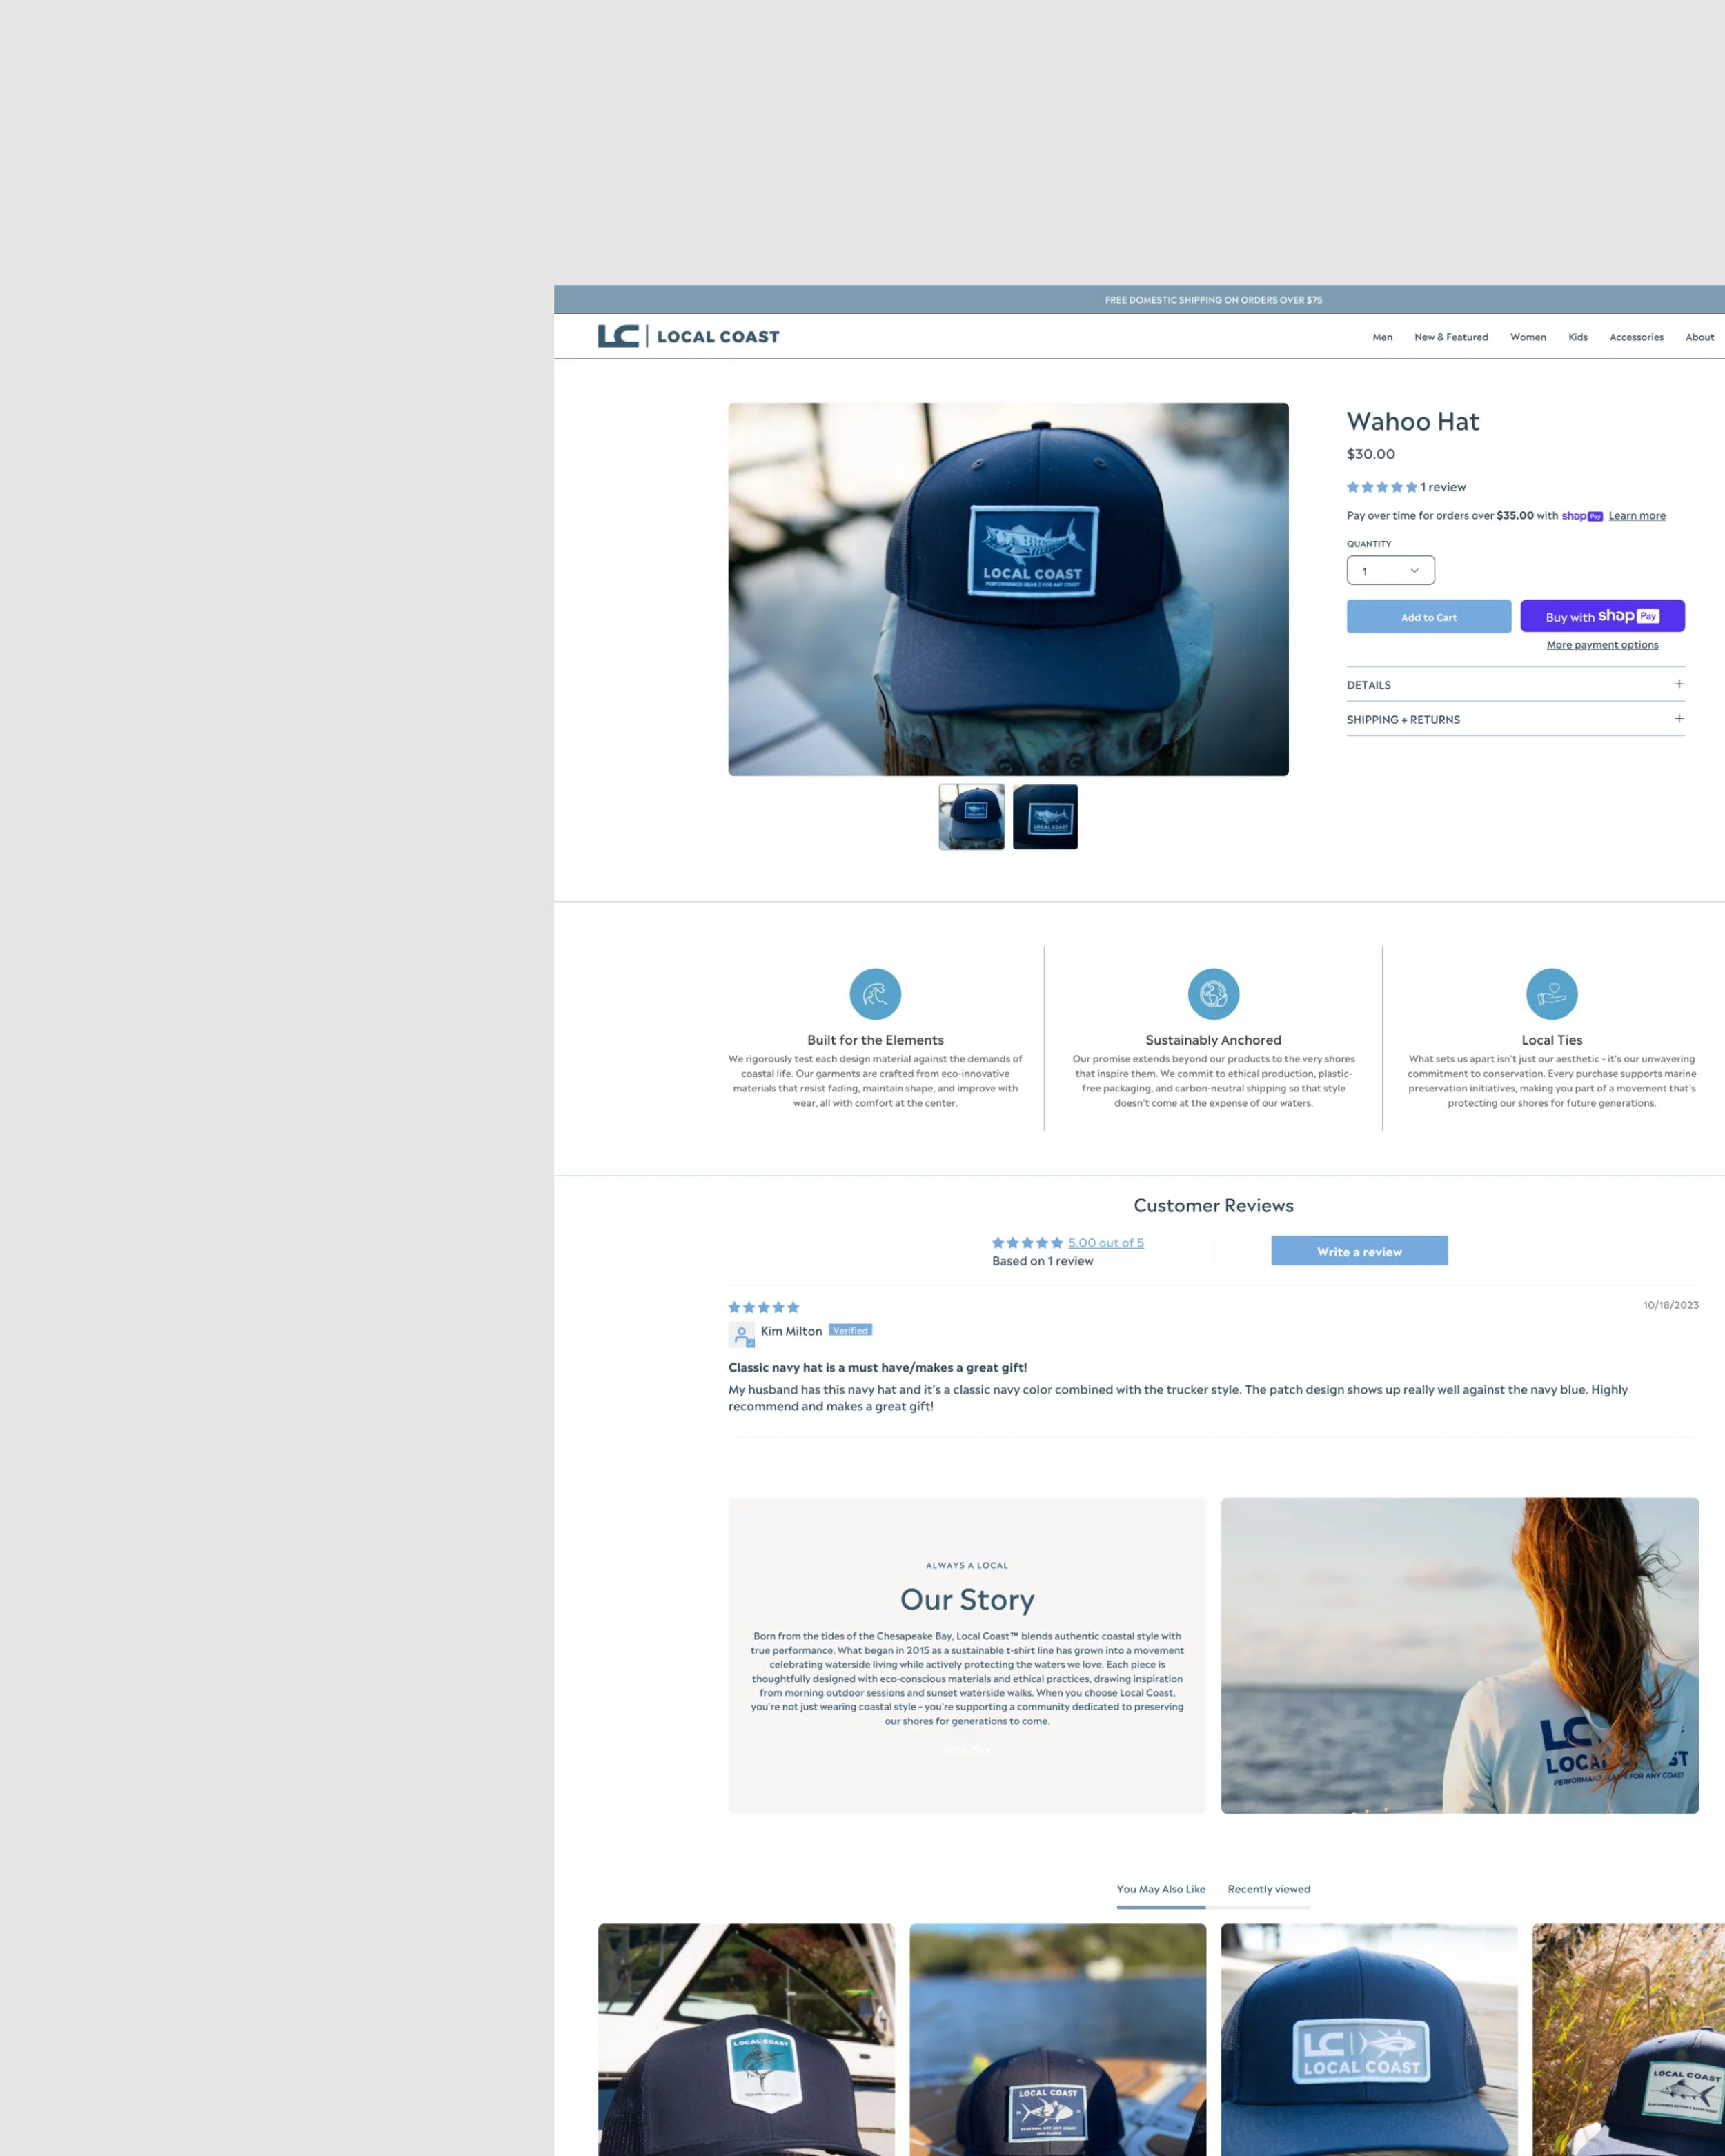Click Kim Milton's reviewer avatar icon
Viewport: 1725px width, 2156px height.
[741, 1334]
